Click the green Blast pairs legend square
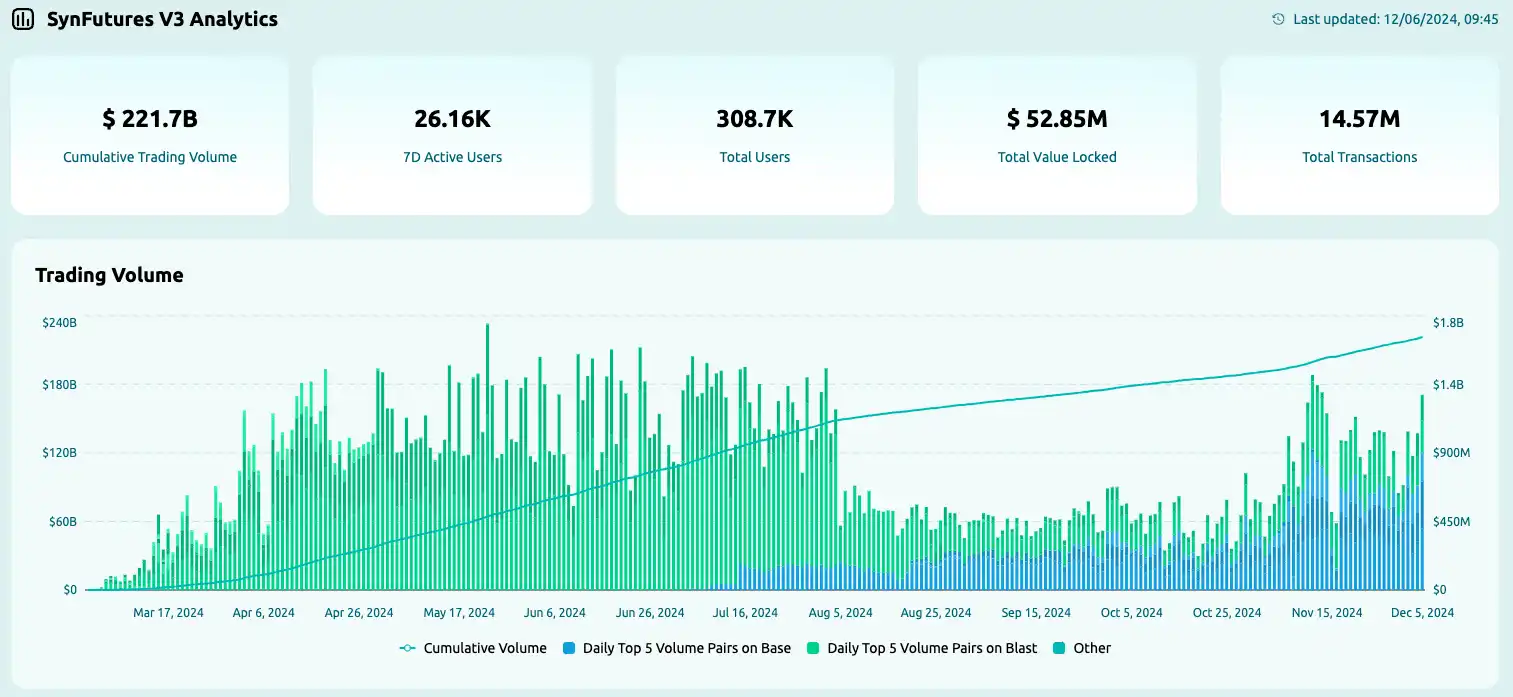This screenshot has height=697, width=1513. (814, 648)
